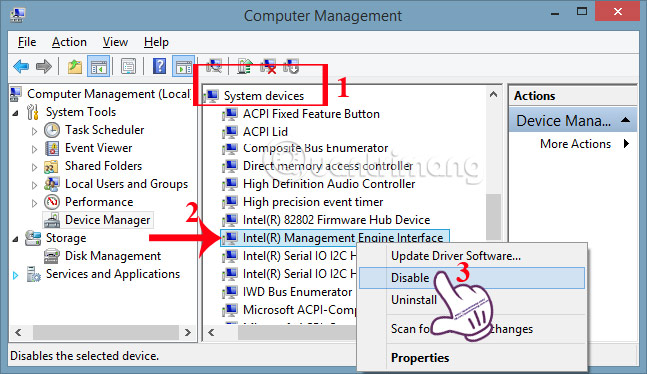The image size is (647, 374).
Task: Click the Forward arrow toolbar icon
Action: (44, 66)
